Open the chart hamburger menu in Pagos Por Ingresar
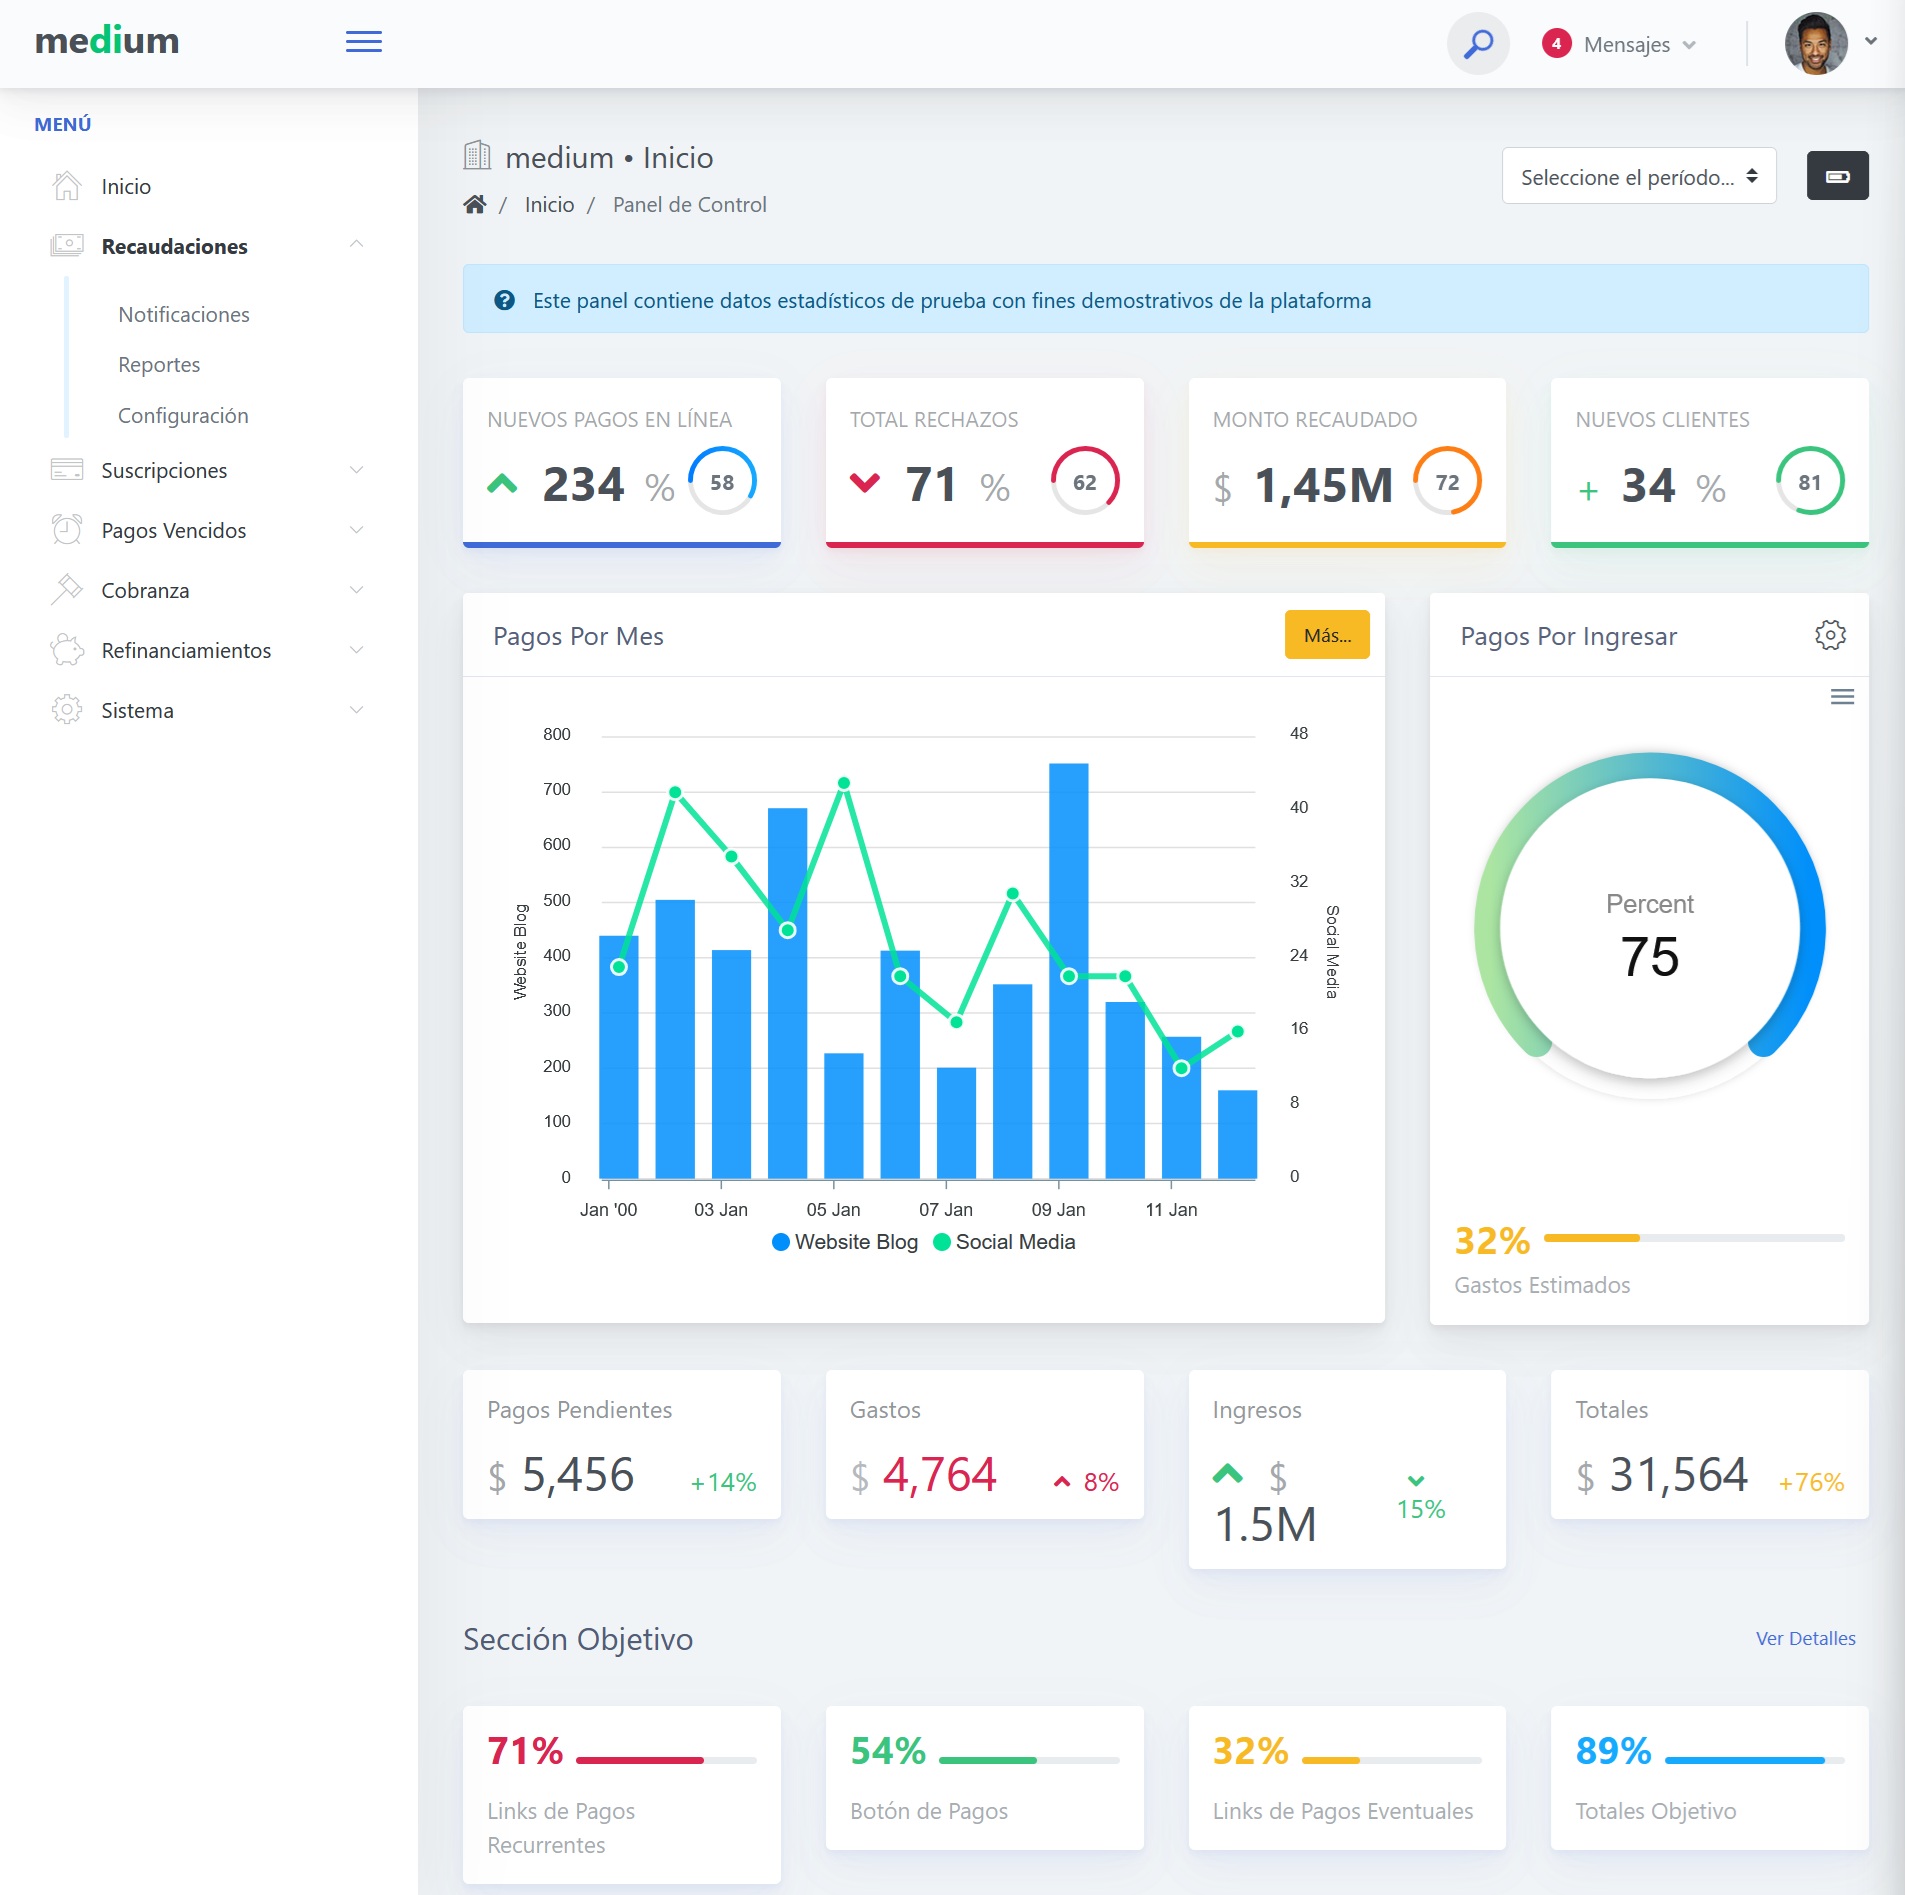 pyautogui.click(x=1842, y=697)
